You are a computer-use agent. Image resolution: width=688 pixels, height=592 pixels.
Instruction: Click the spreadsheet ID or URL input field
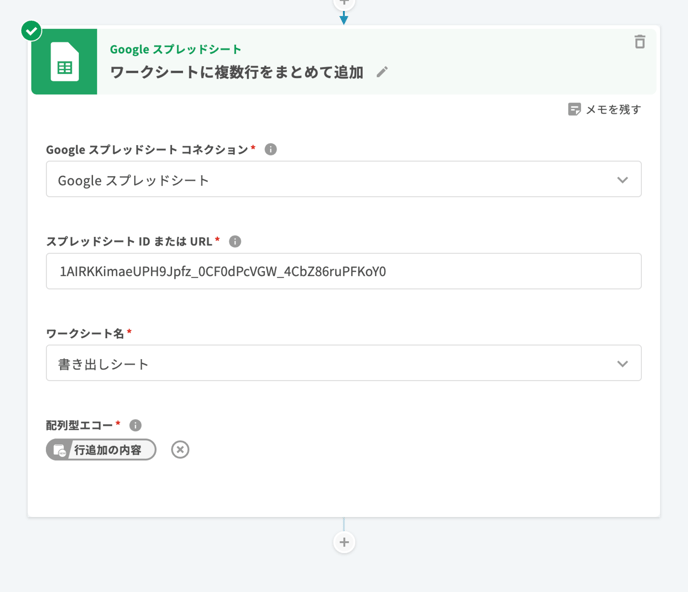[x=343, y=271]
